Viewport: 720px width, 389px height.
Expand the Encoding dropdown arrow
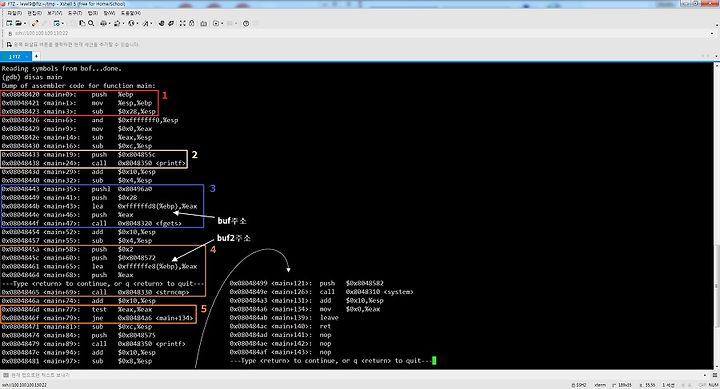click(137, 23)
